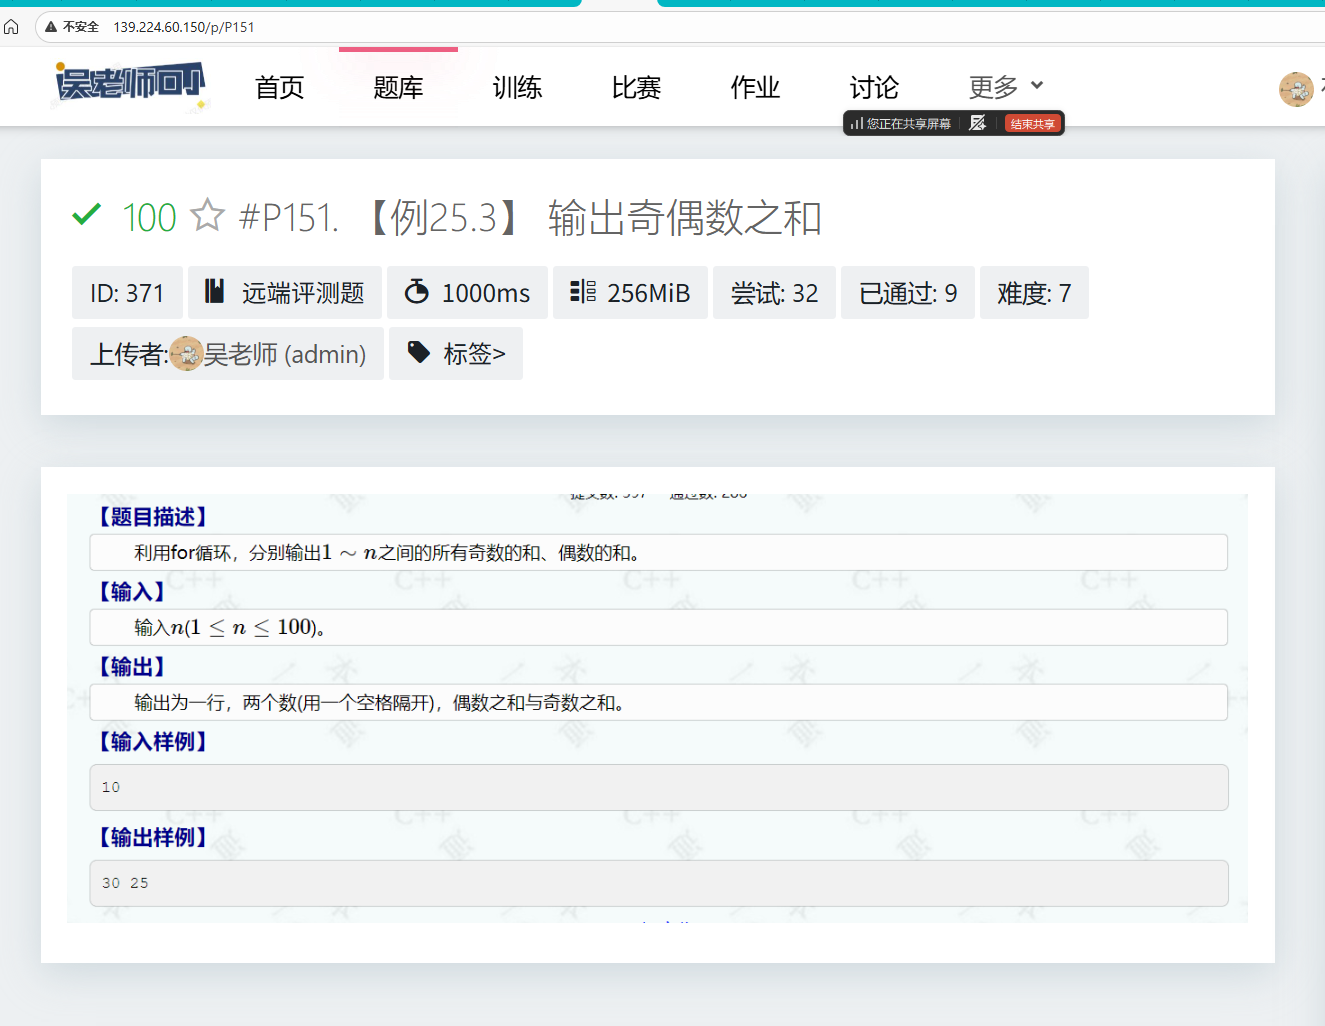The image size is (1325, 1026).
Task: Open the 吴老师 (admin) uploader profile link
Action: click(285, 354)
